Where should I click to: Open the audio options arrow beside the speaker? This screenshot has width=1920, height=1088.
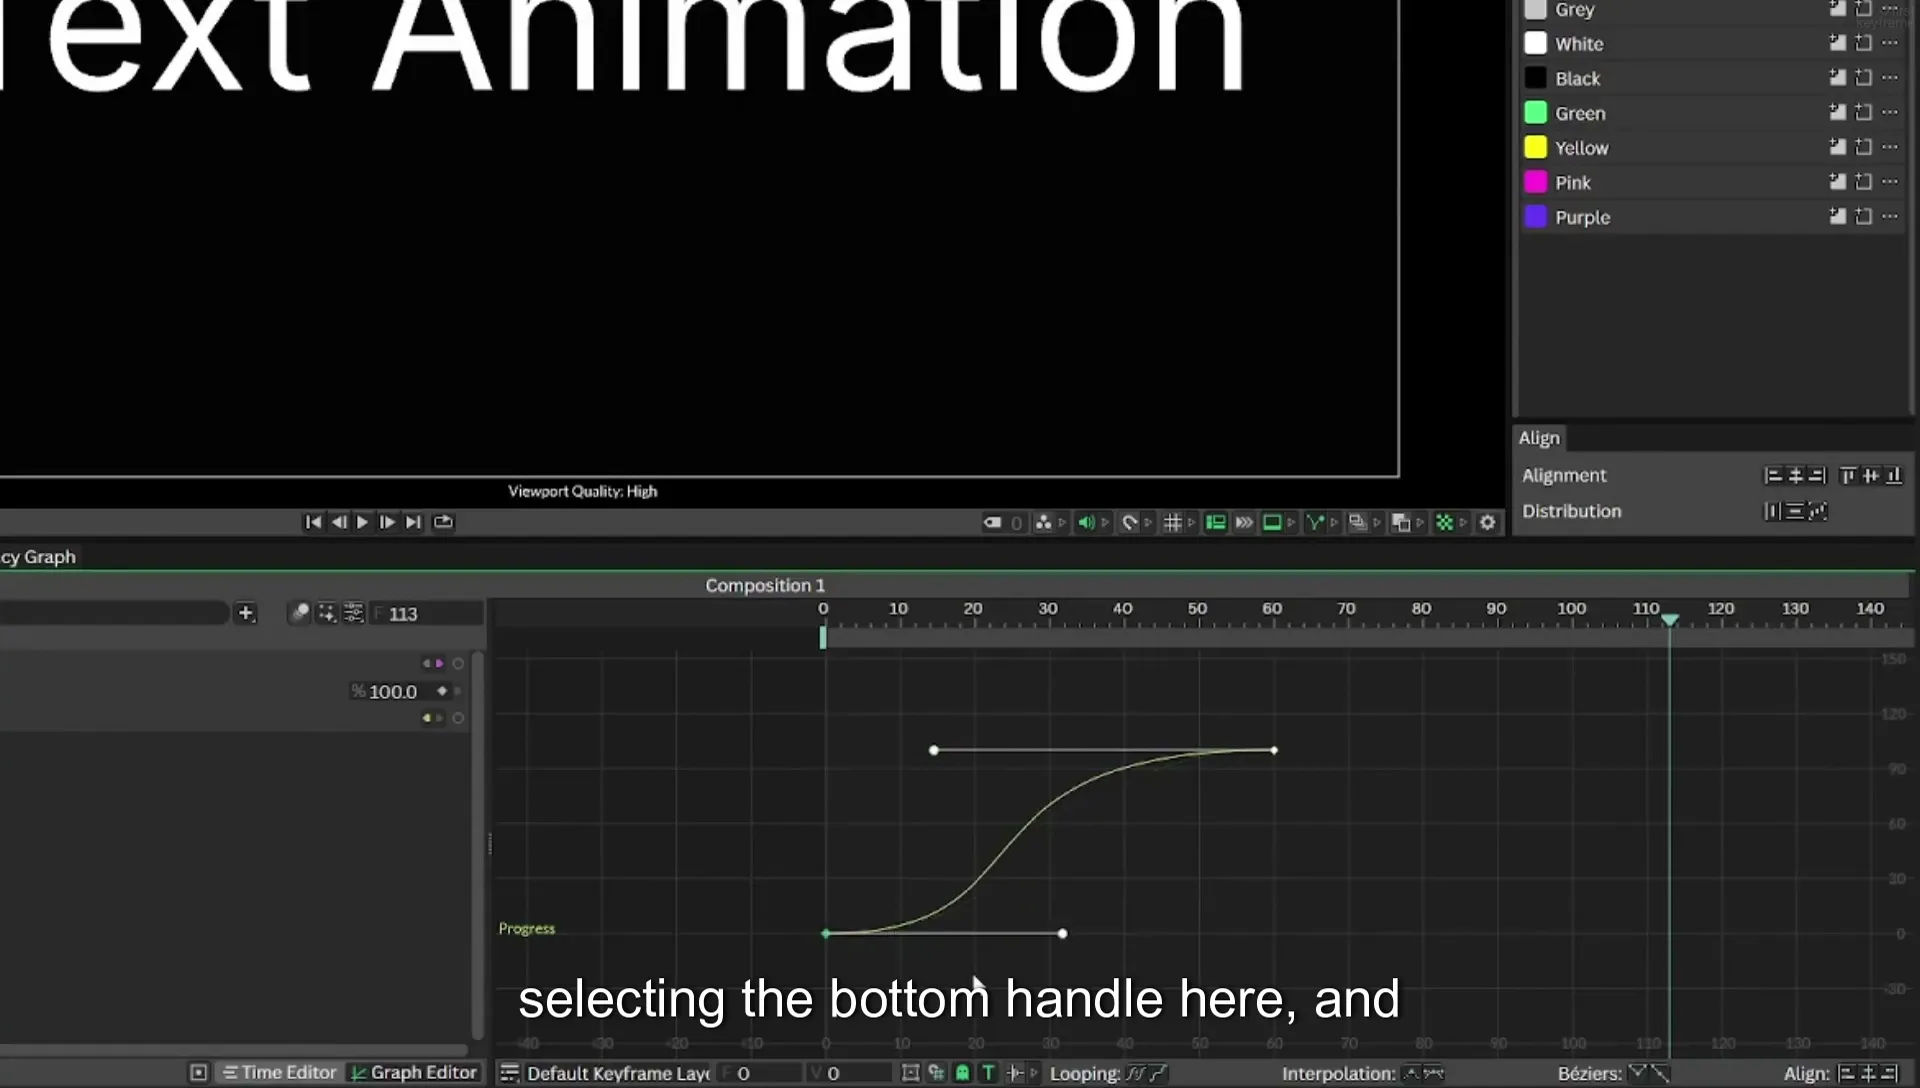pyautogui.click(x=1105, y=522)
